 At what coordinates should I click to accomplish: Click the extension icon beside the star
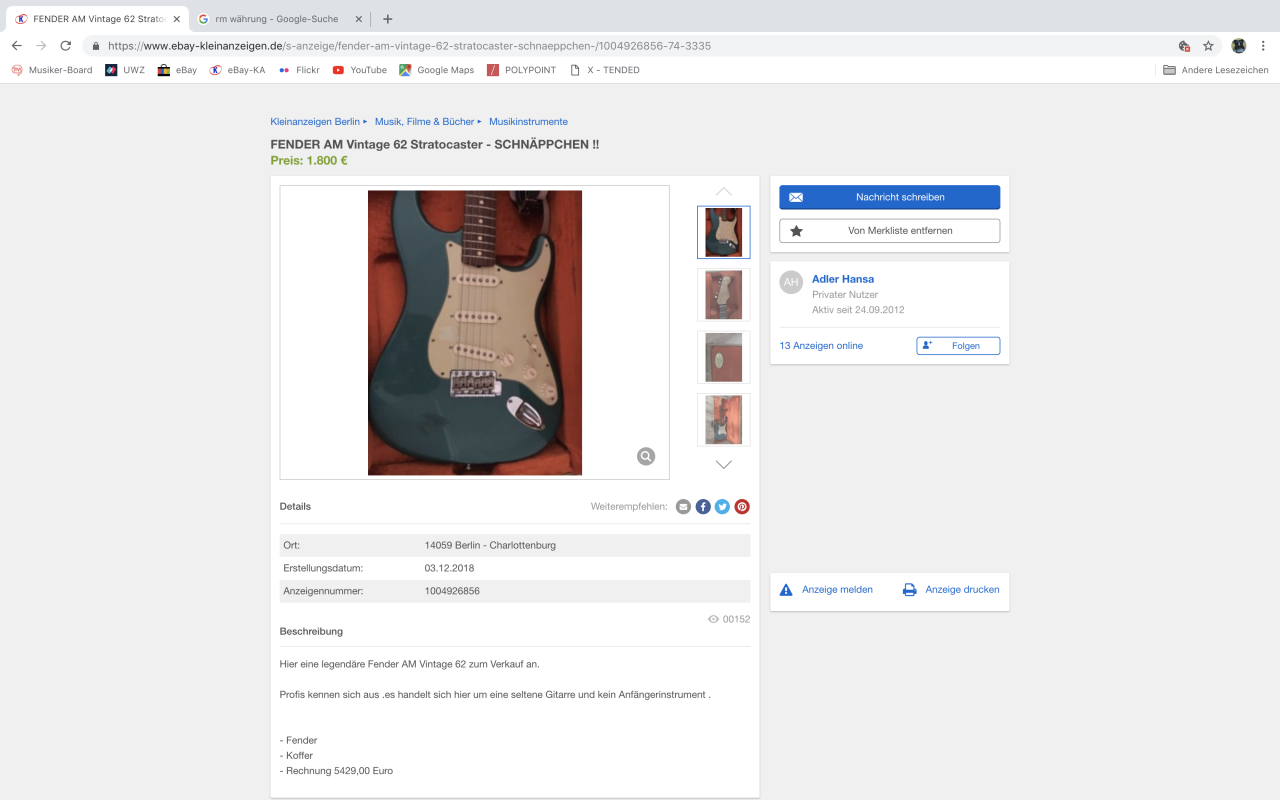point(1184,46)
